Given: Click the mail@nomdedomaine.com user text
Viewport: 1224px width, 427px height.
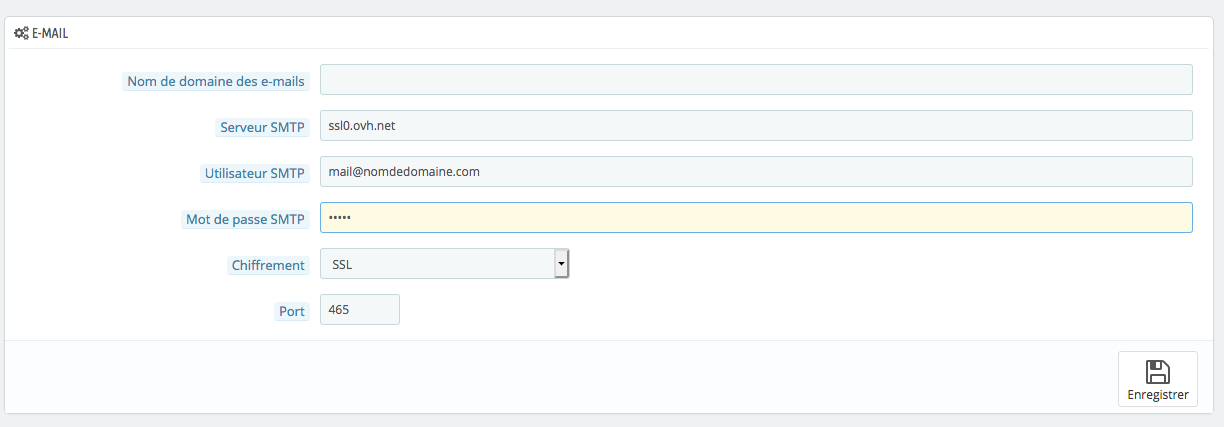Looking at the screenshot, I should pos(404,172).
